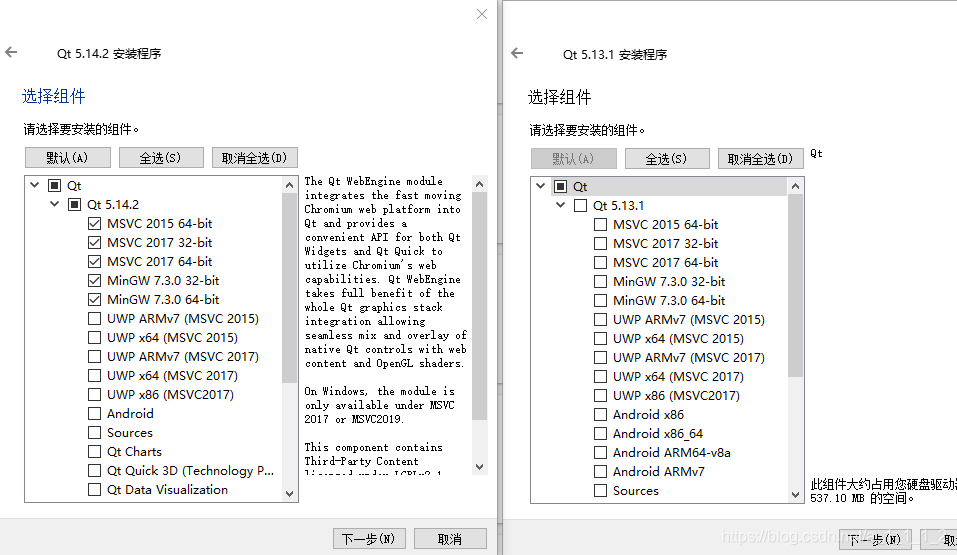Check UWP ARMv7 (MSVC 2015) in Qt 5.13.1

point(600,319)
